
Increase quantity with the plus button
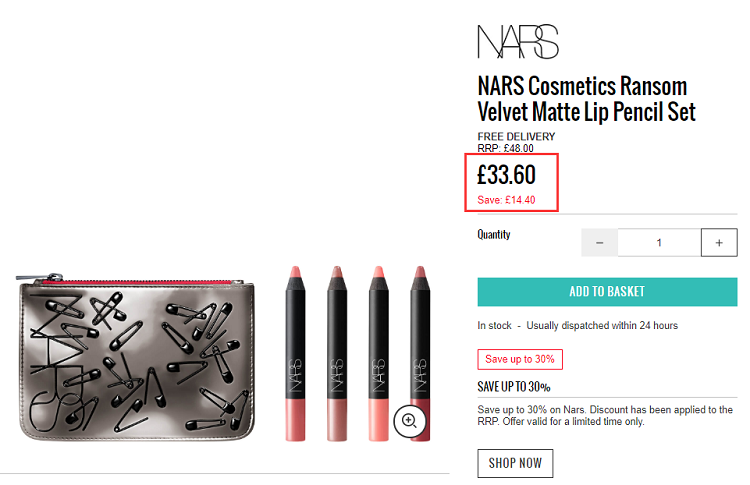719,242
